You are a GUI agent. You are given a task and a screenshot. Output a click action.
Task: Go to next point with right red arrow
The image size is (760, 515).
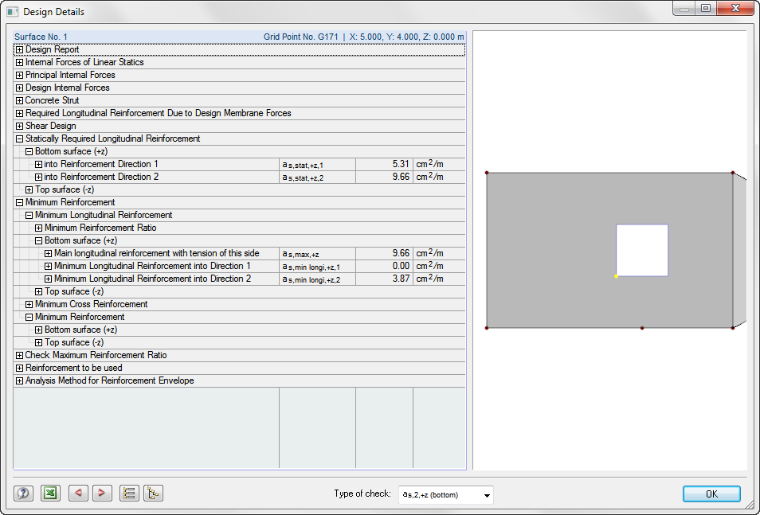pos(102,493)
